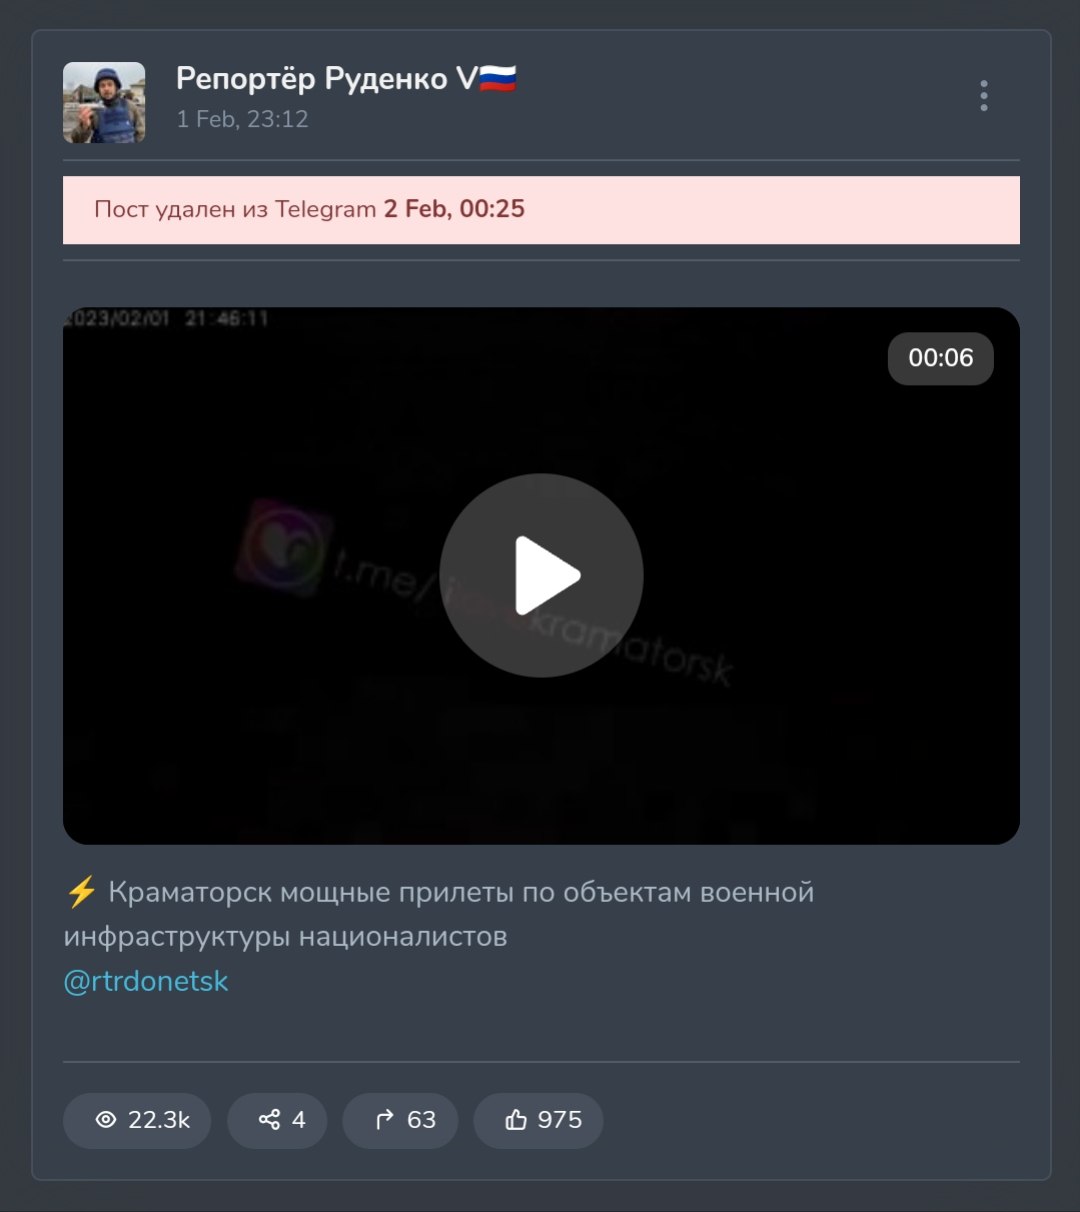Click the eye icon for views

coord(106,1120)
